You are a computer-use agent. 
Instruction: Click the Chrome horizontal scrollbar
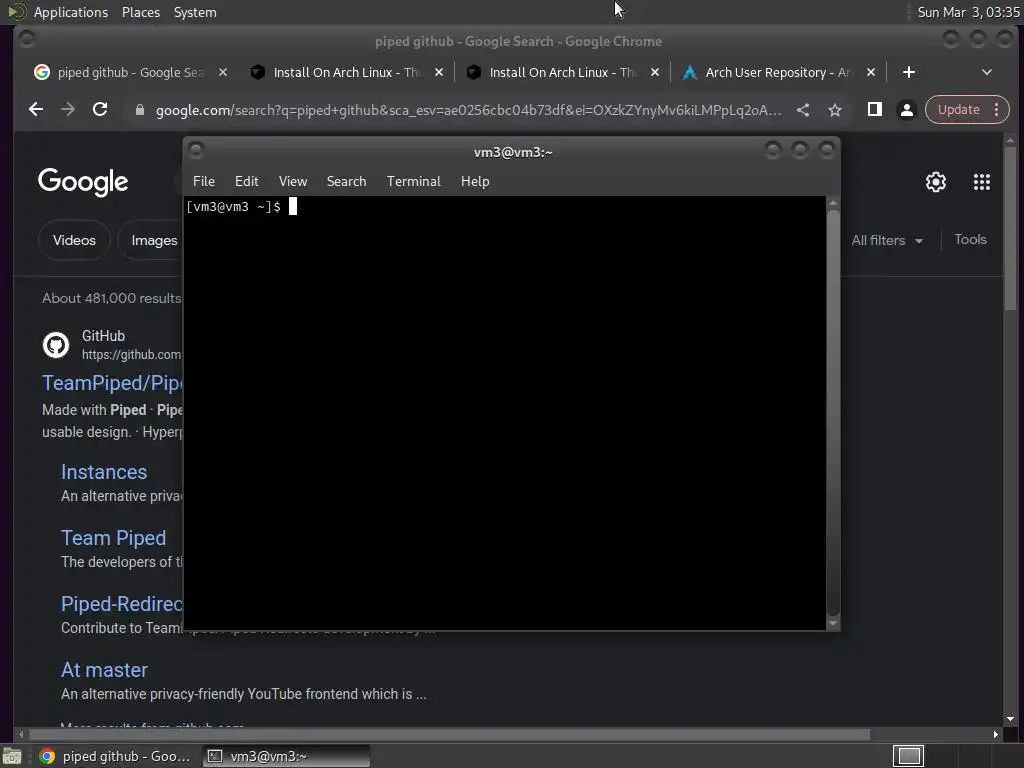point(447,735)
